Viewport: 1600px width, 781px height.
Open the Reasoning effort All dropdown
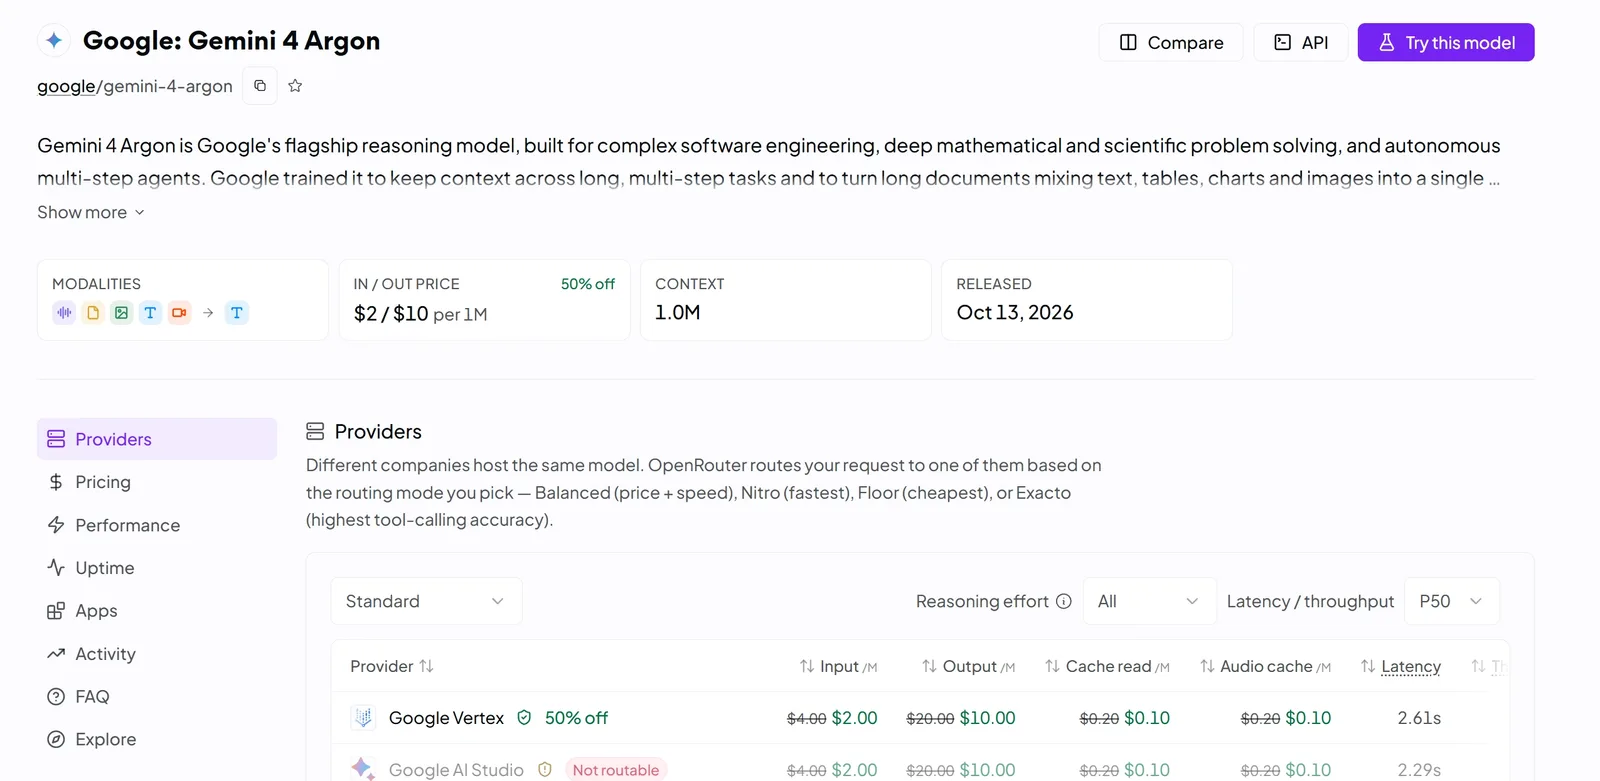(x=1150, y=601)
